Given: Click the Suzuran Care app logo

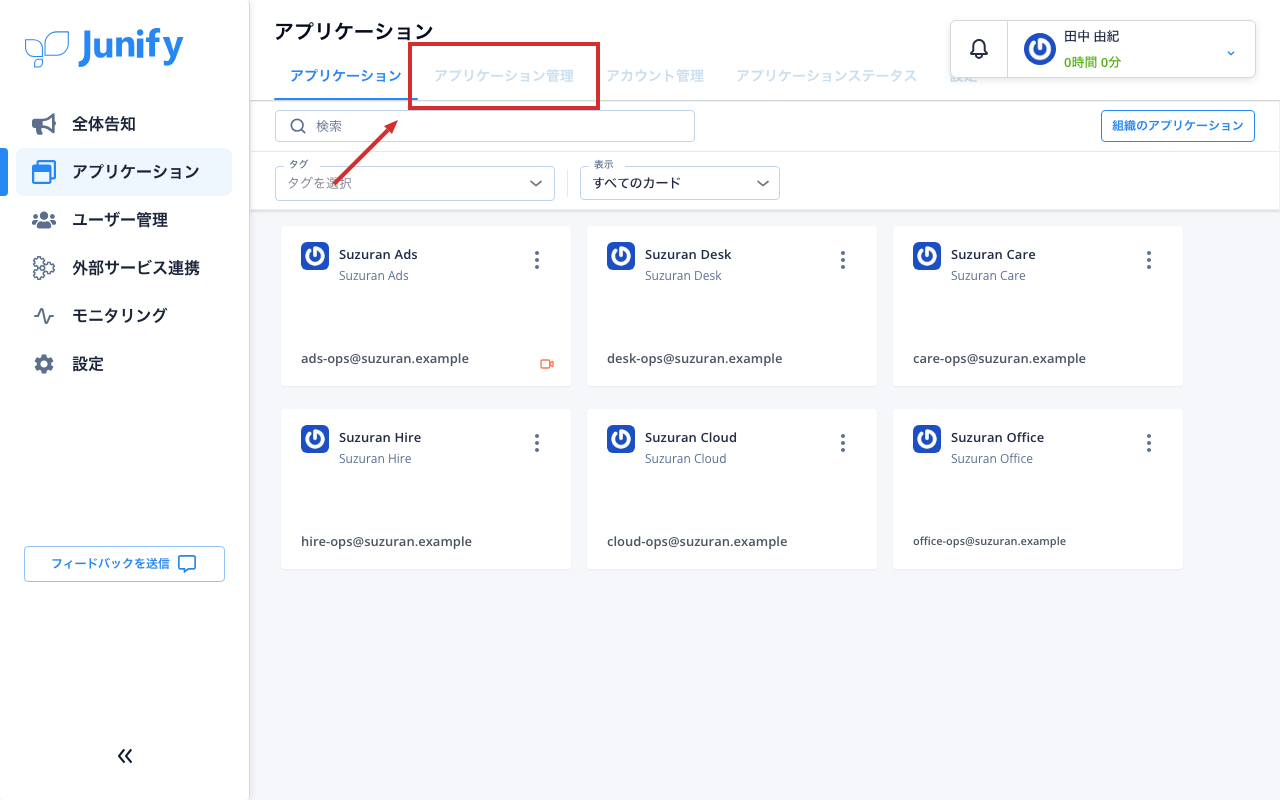Looking at the screenshot, I should [x=927, y=256].
